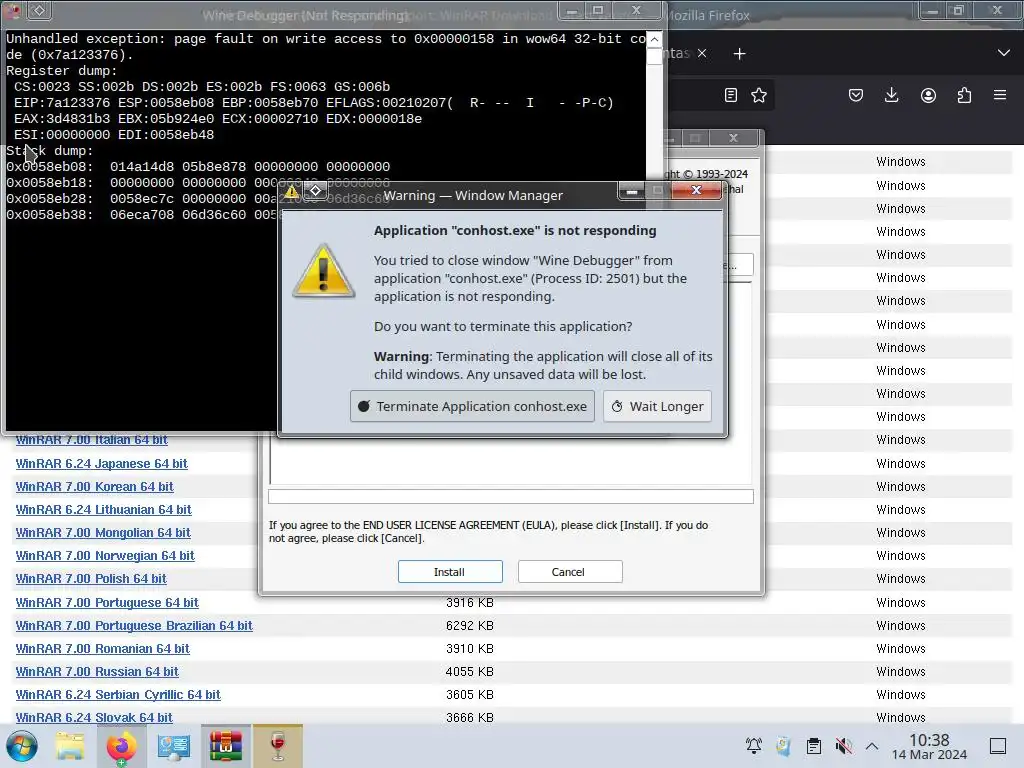The image size is (1024, 768).
Task: Close the current Firefox tab
Action: (702, 54)
